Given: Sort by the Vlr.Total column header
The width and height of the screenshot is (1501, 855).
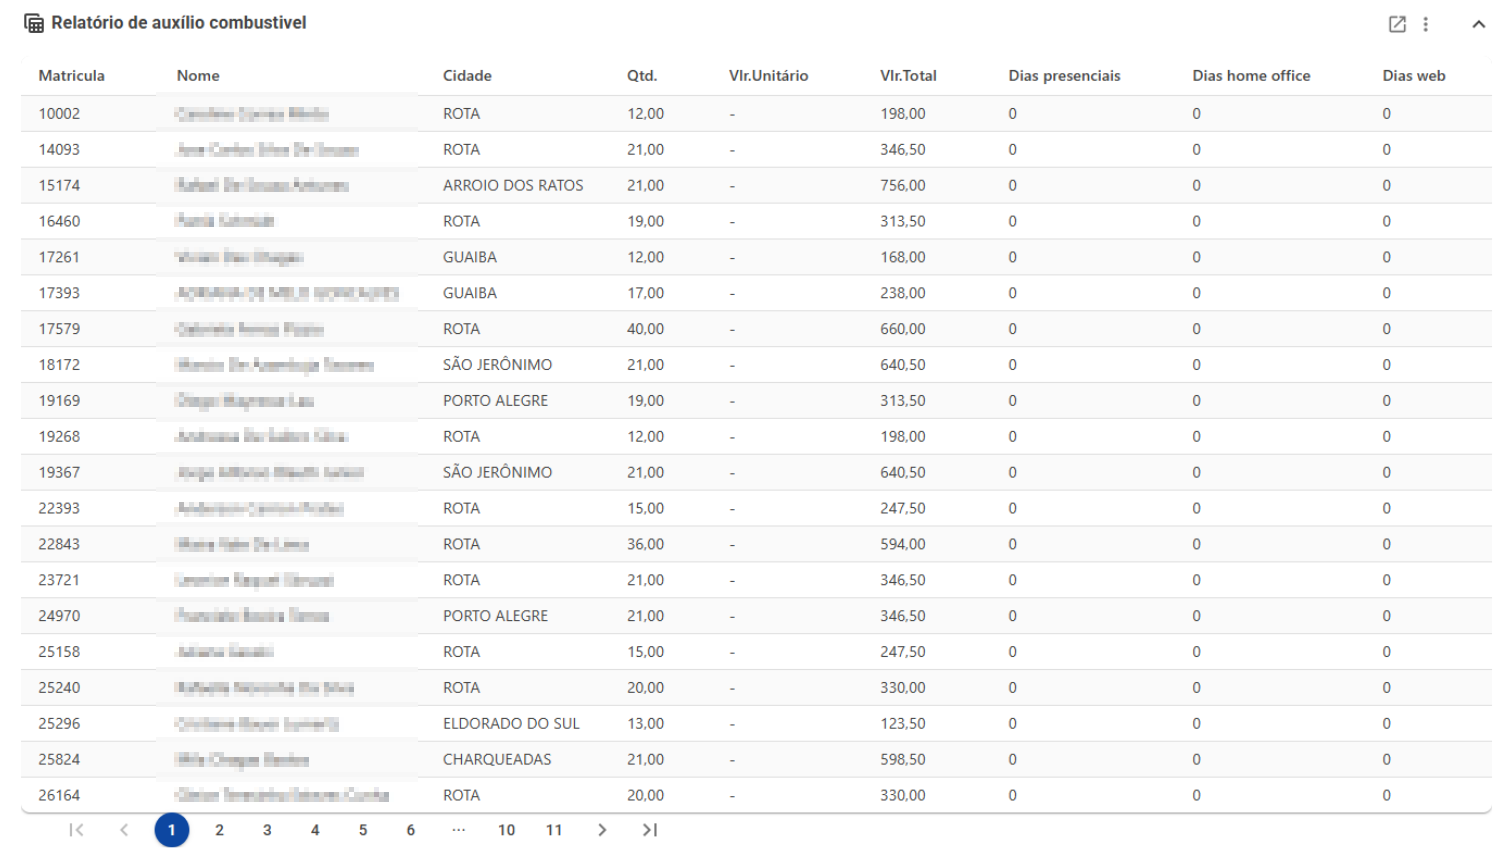Looking at the screenshot, I should pos(908,76).
